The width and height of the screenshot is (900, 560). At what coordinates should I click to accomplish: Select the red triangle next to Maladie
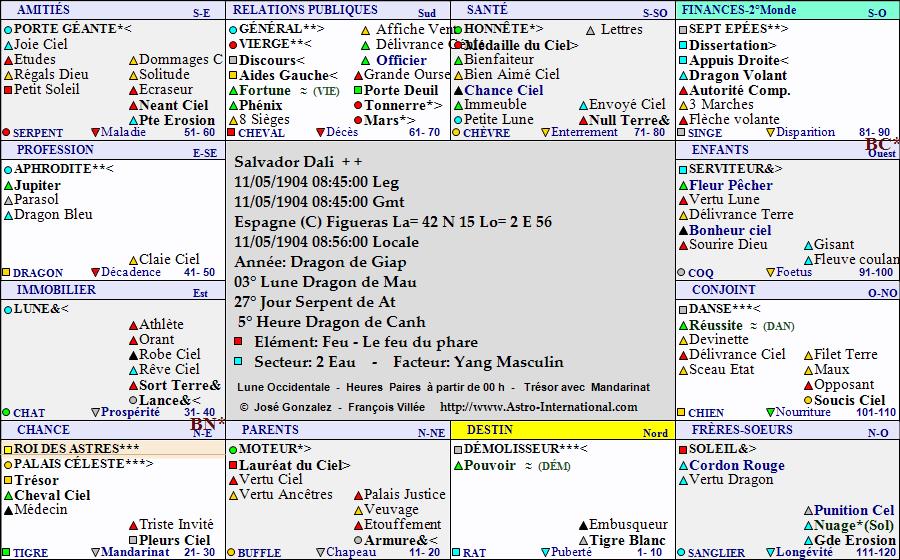tap(95, 132)
